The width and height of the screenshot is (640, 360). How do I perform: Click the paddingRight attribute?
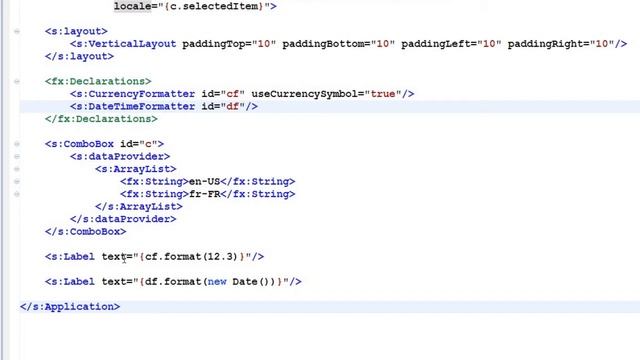(x=561, y=44)
